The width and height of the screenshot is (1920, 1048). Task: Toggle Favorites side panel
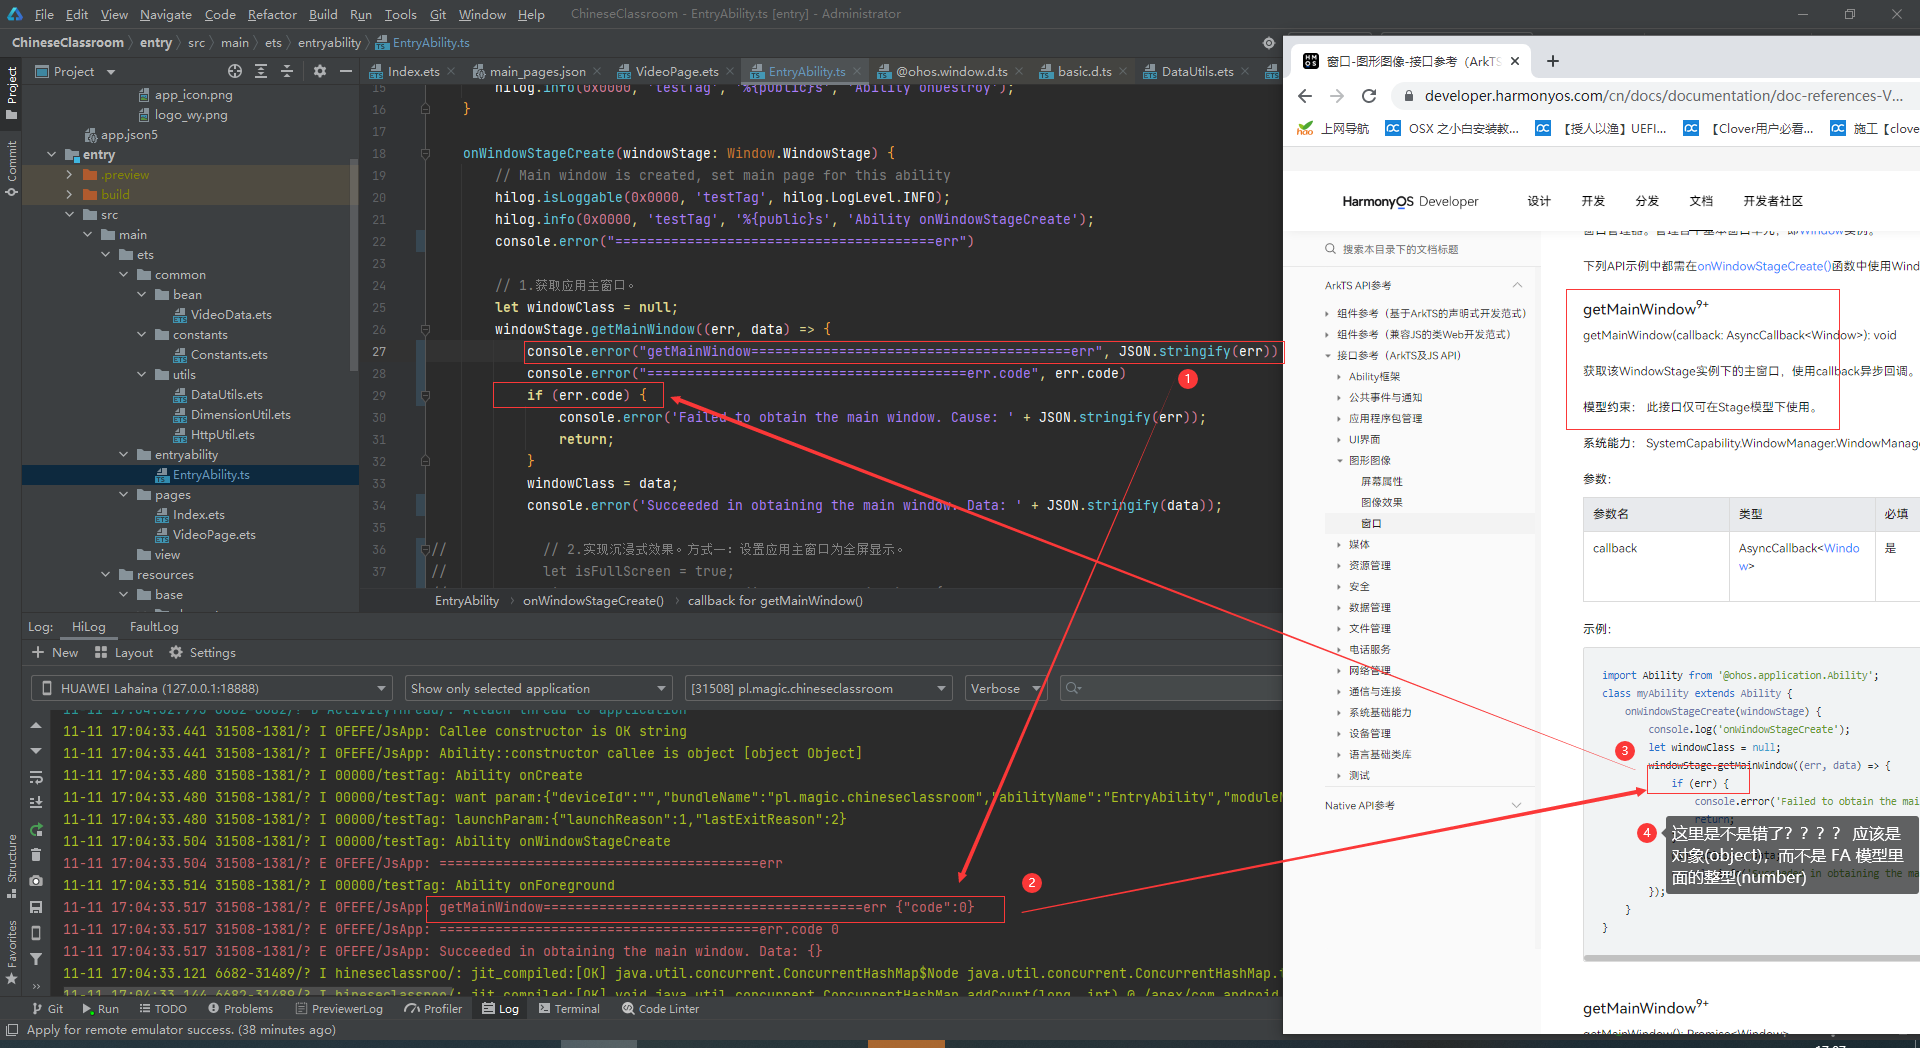pyautogui.click(x=12, y=953)
